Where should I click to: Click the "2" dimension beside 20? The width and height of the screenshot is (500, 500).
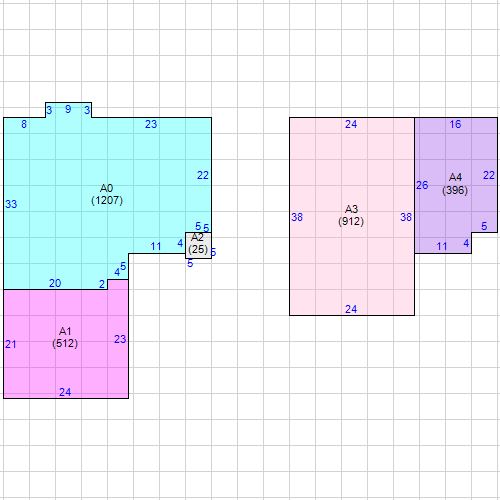pos(102,284)
